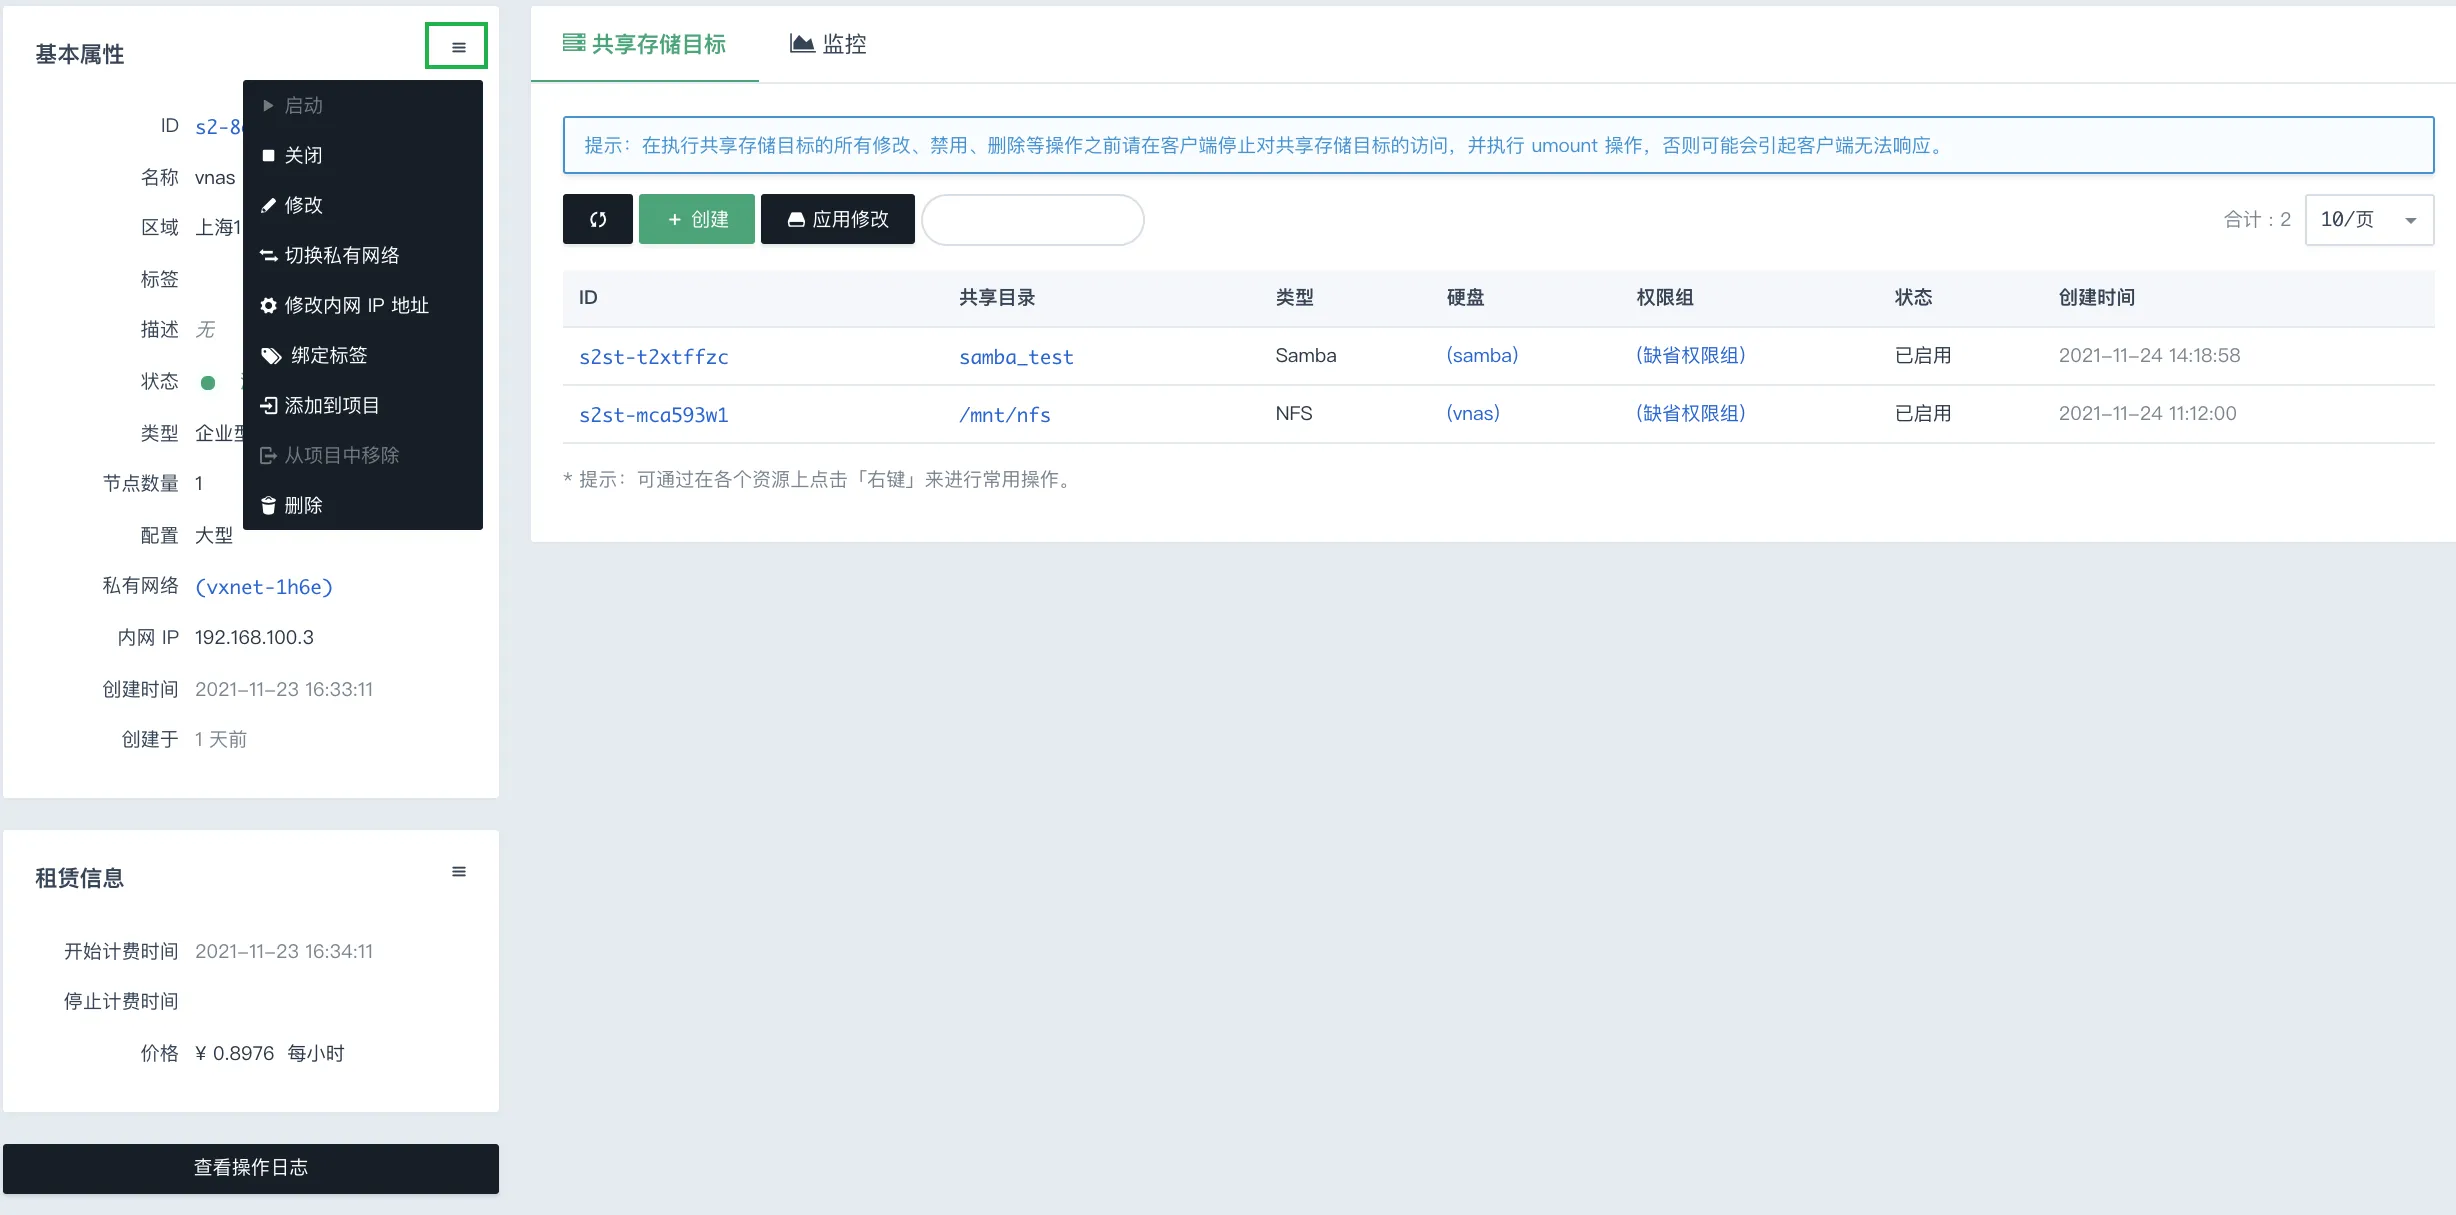Screen dimensions: 2456x1215
Task: Select 修改内网 IP 地址 menu entry
Action: pyautogui.click(x=363, y=305)
